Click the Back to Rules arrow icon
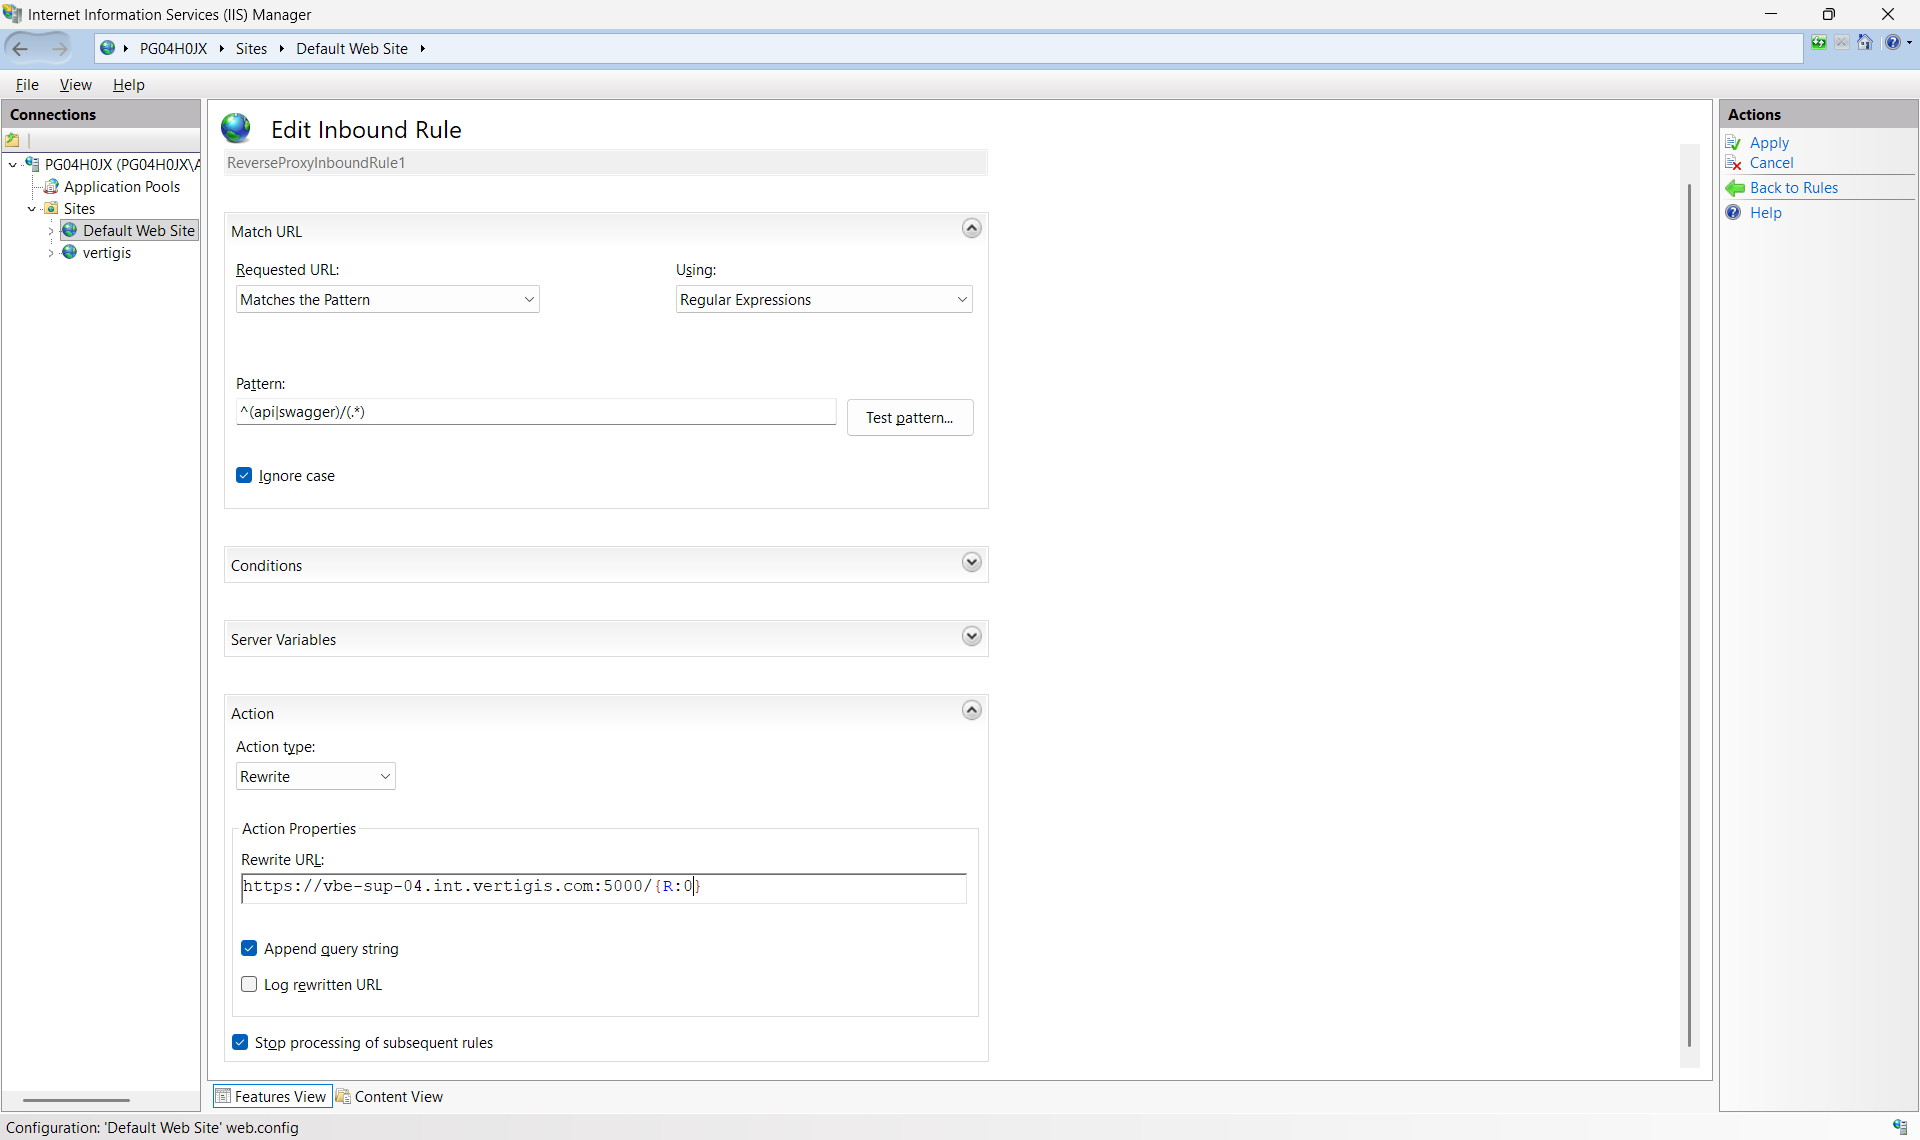 [1734, 188]
